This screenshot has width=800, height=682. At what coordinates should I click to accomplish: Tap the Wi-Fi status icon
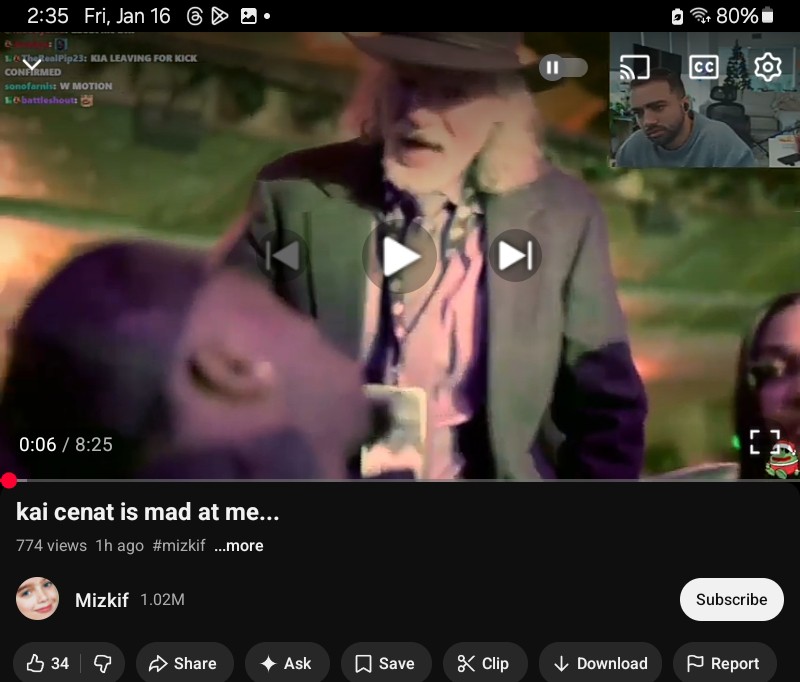pos(700,16)
